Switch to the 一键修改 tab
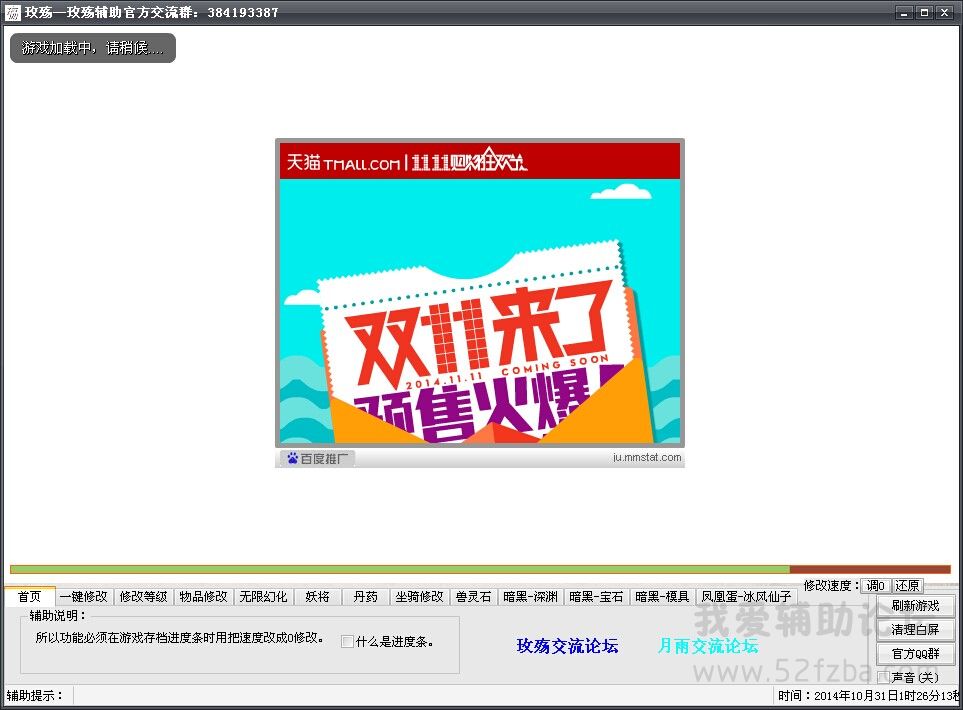Image resolution: width=963 pixels, height=710 pixels. 84,597
